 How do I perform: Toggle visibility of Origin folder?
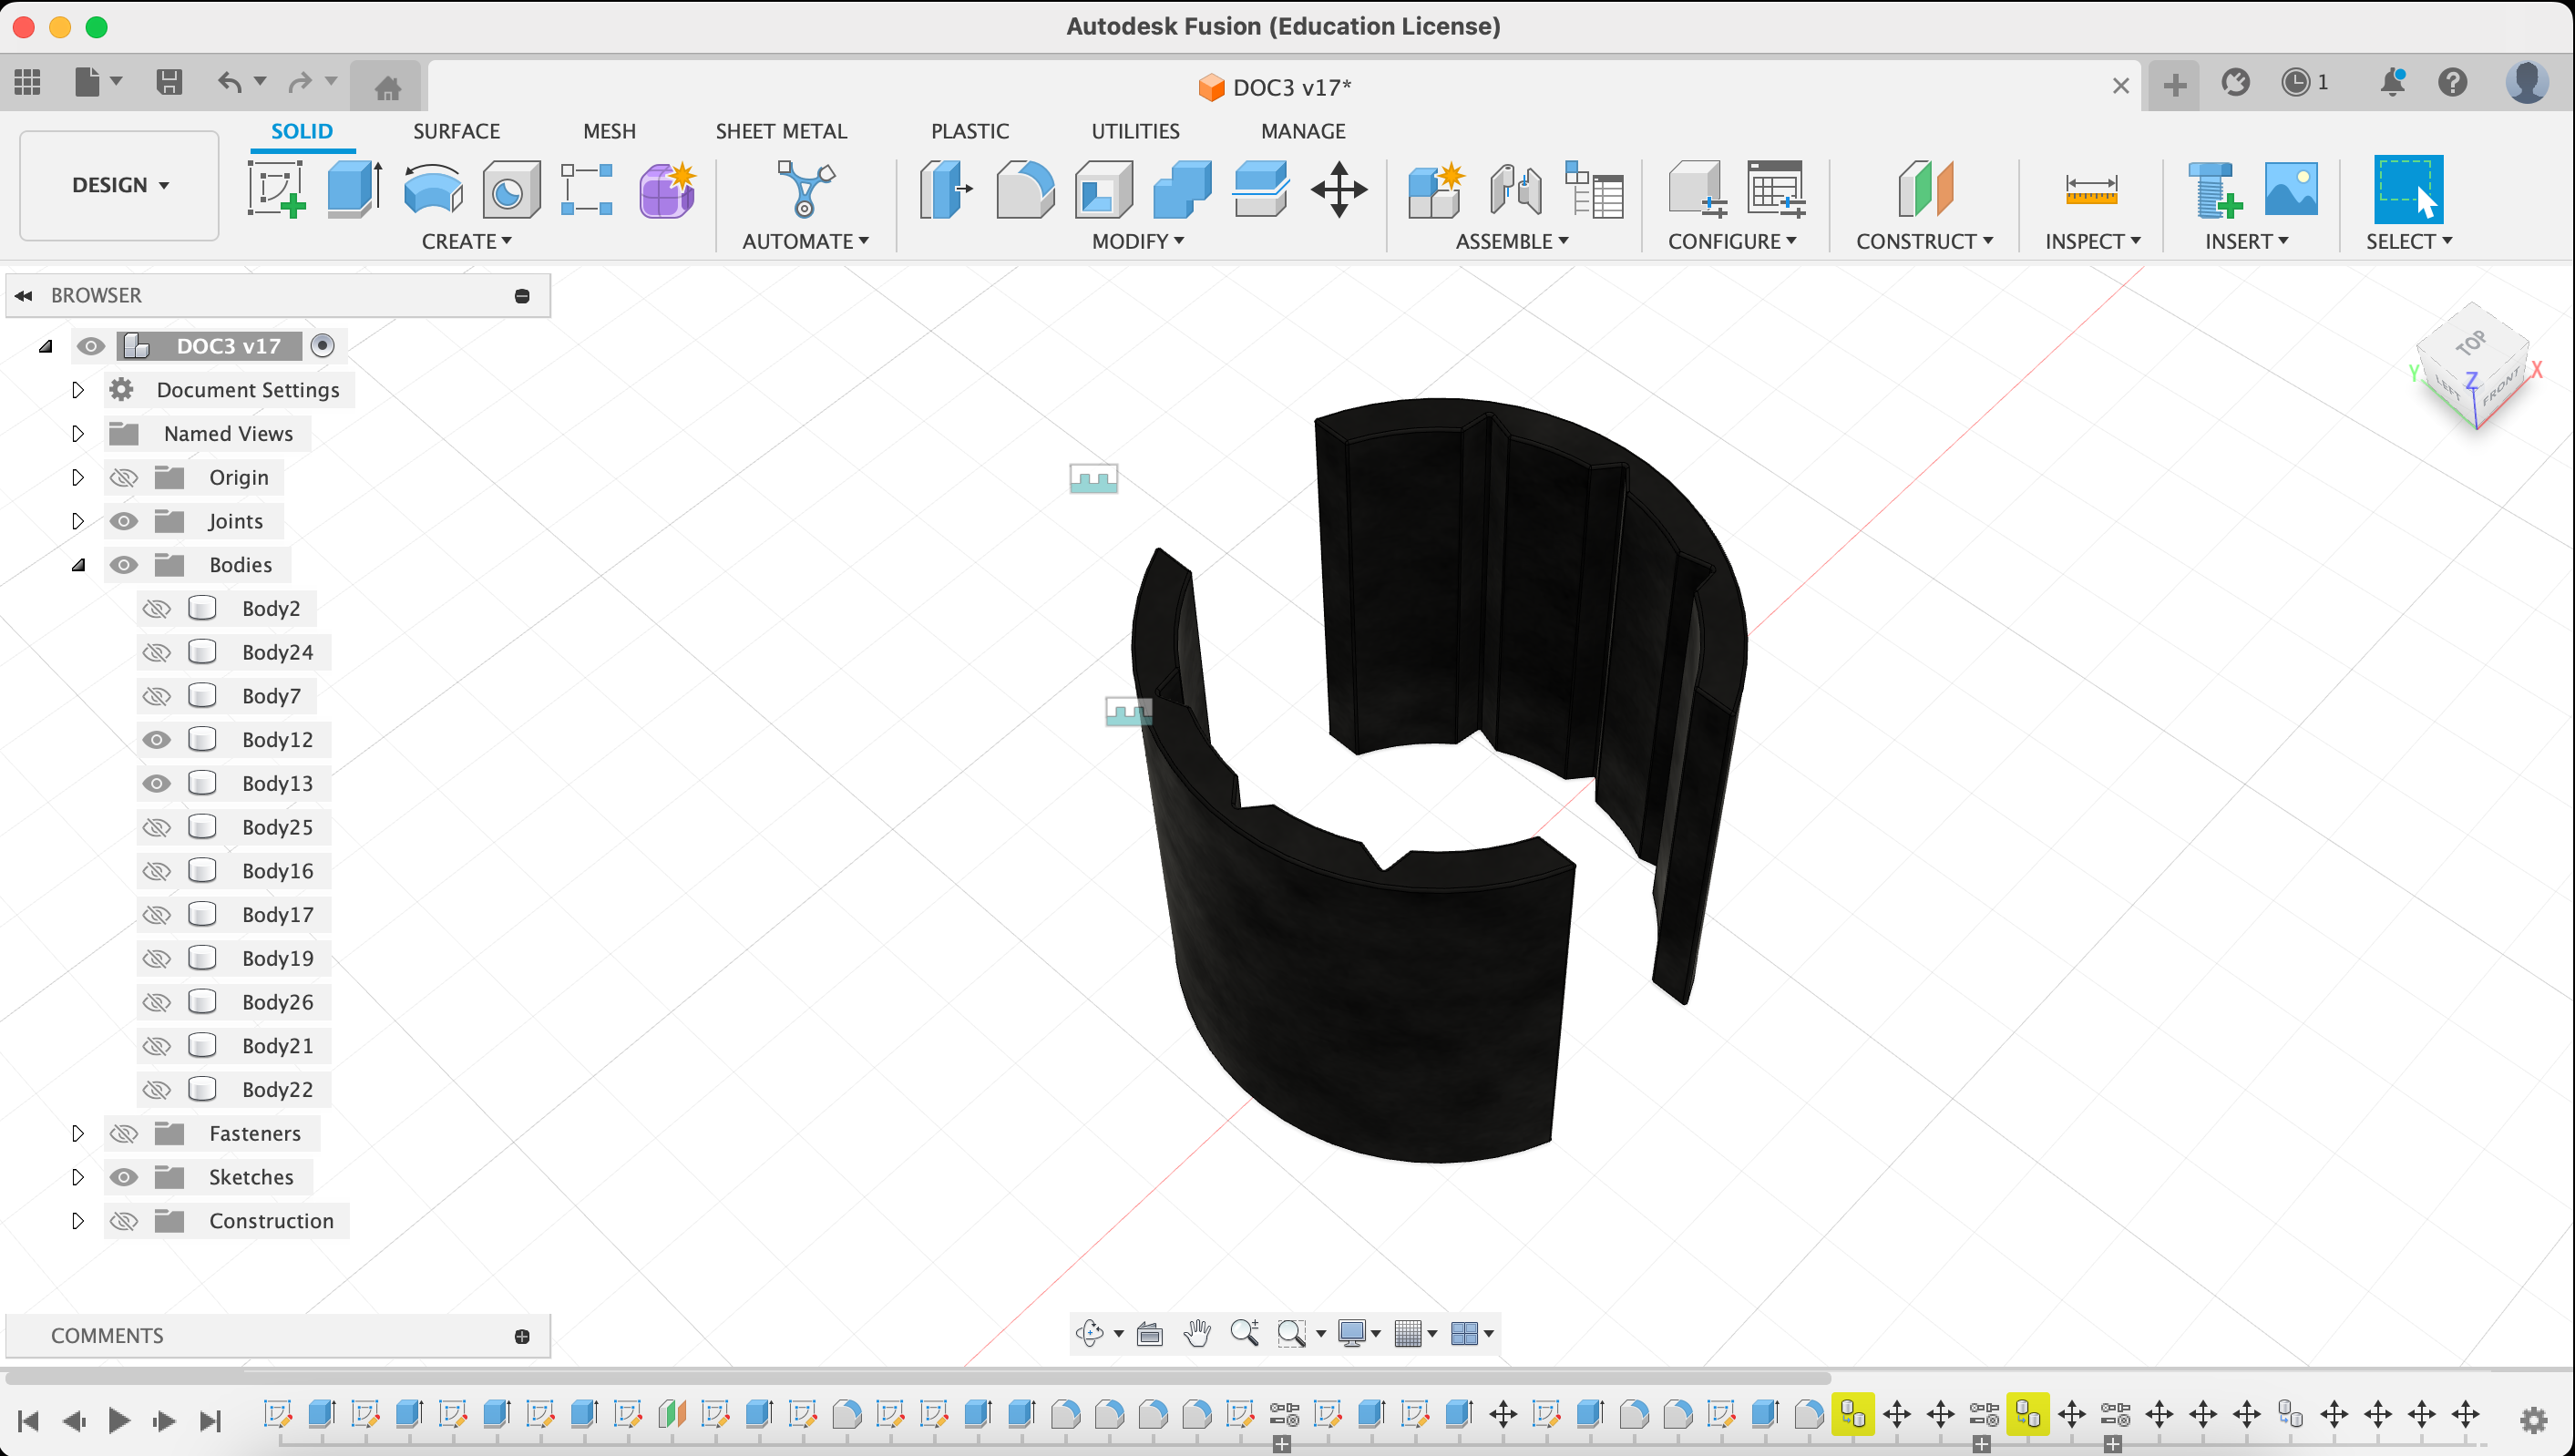[124, 477]
